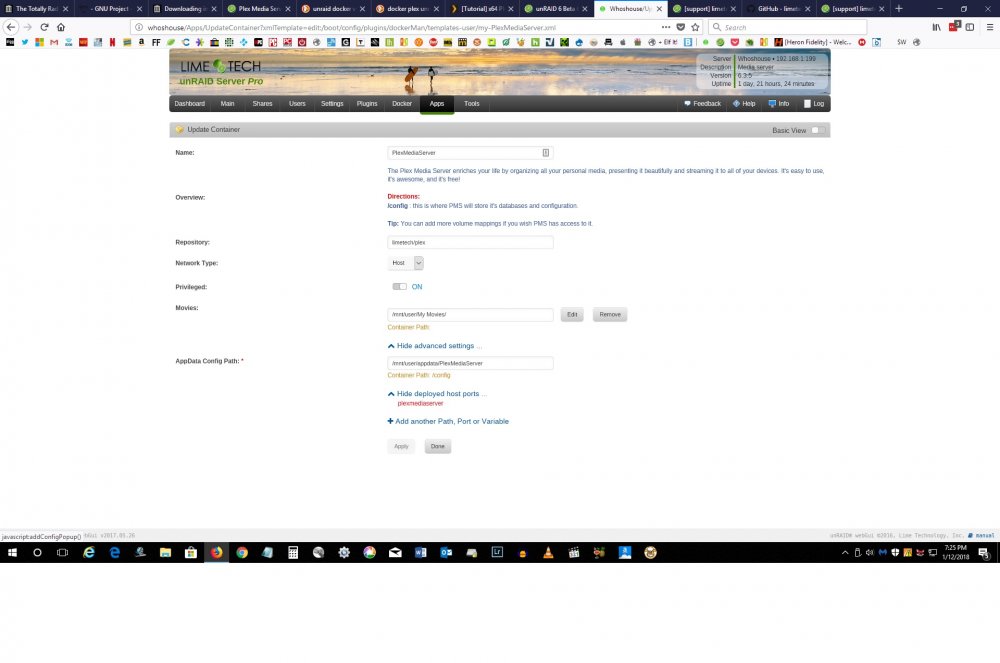Click the Name input field
Viewport: 1000px width, 663px height.
tap(471, 153)
